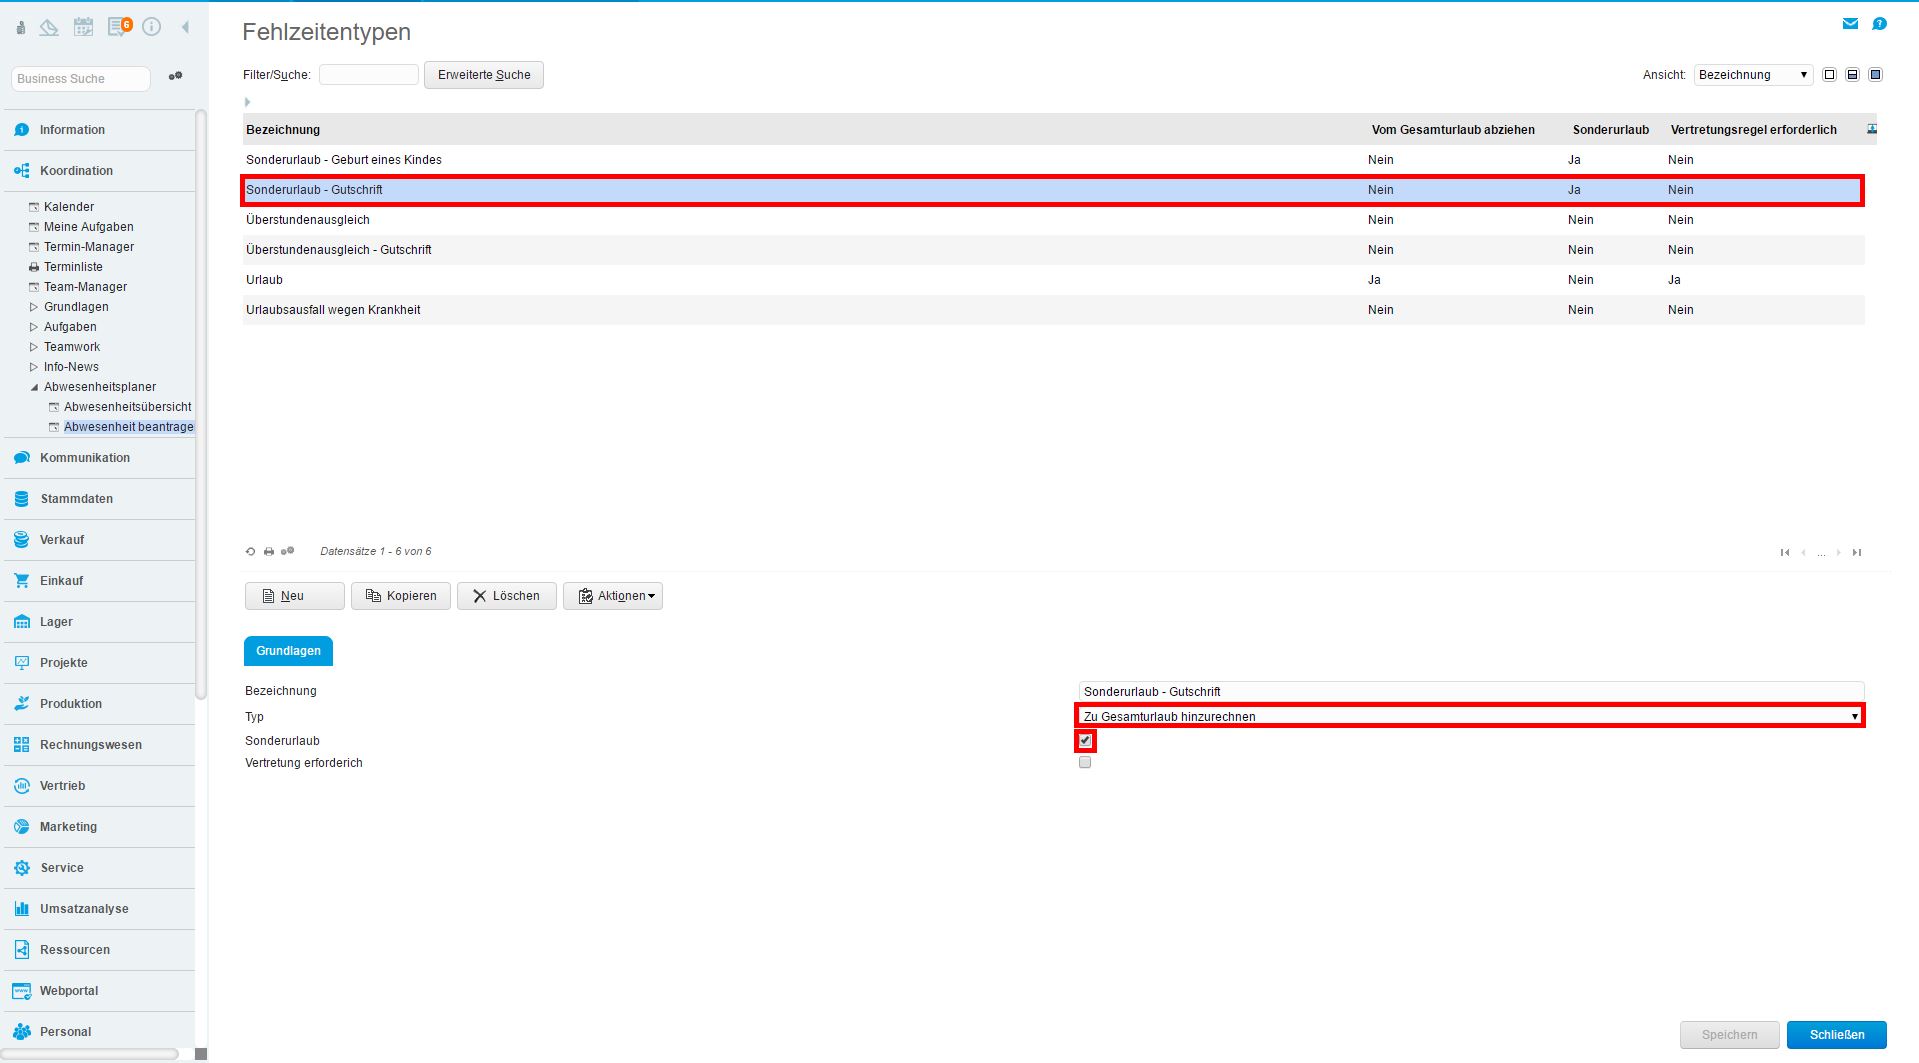
Task: Refresh the records list
Action: (x=251, y=551)
